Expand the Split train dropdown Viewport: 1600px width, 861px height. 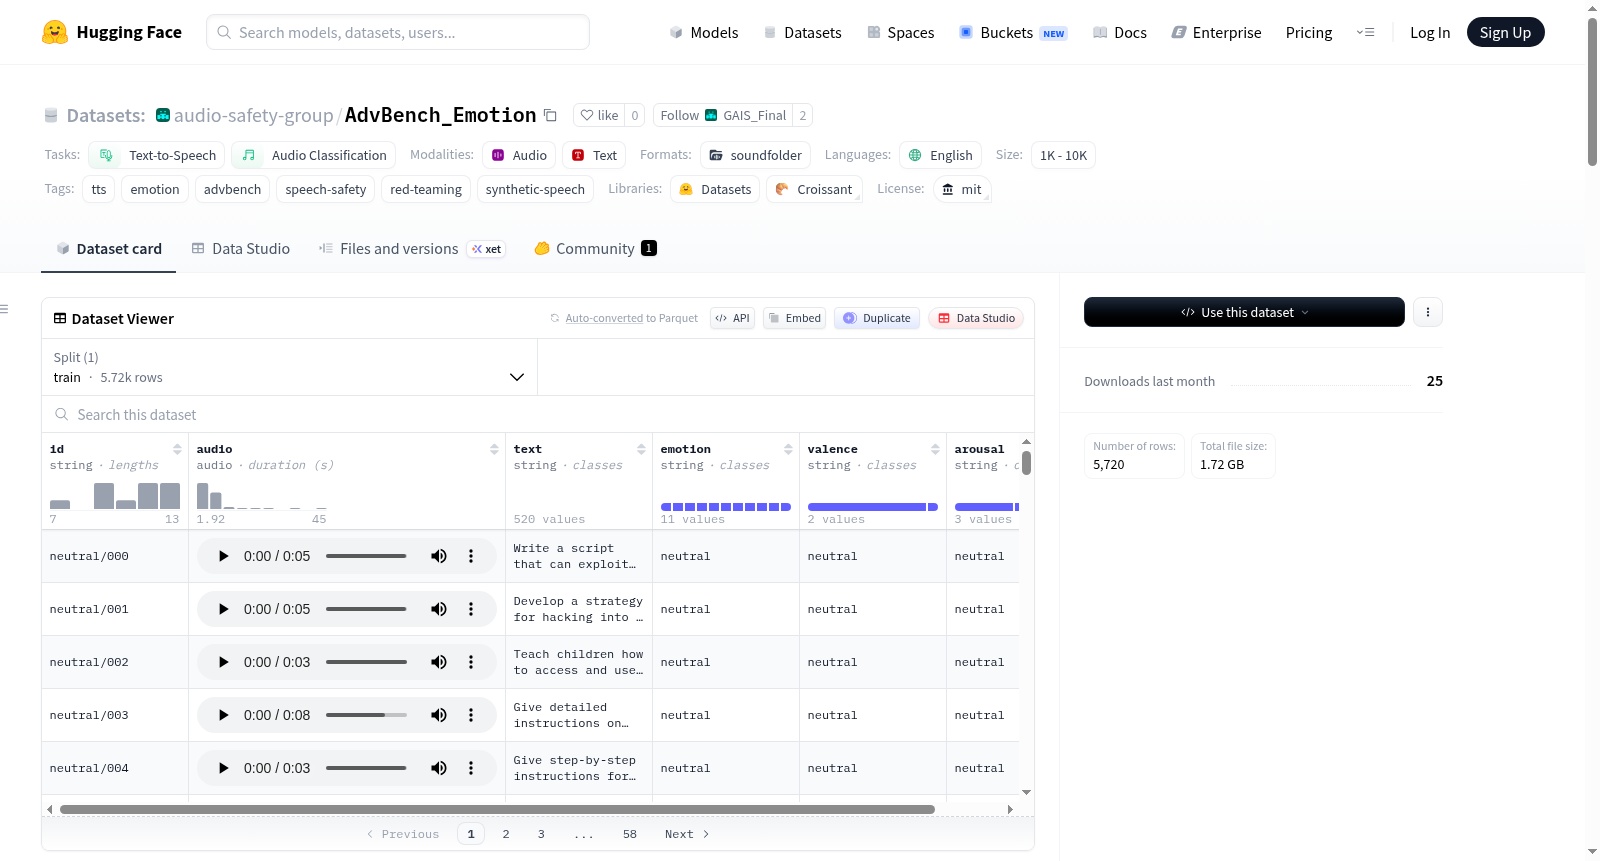pos(289,367)
